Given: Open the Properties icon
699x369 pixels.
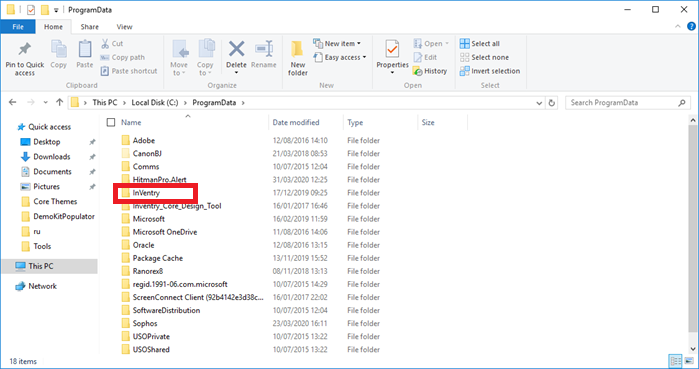Looking at the screenshot, I should (x=392, y=49).
